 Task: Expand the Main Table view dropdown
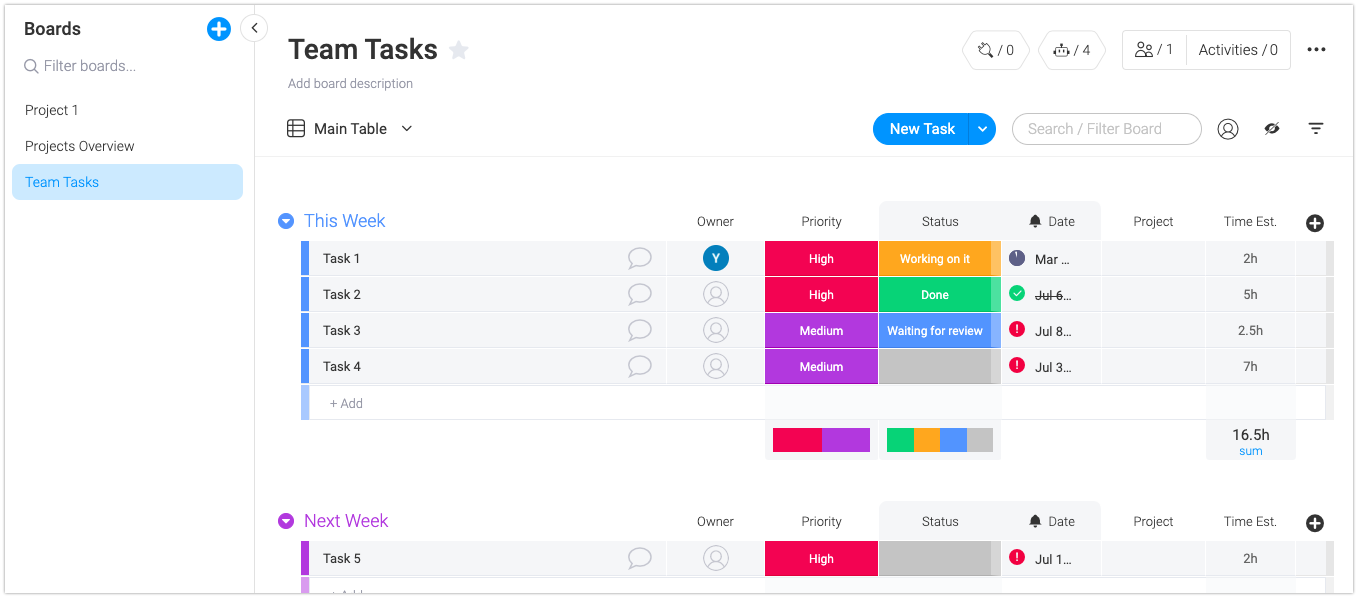point(407,129)
